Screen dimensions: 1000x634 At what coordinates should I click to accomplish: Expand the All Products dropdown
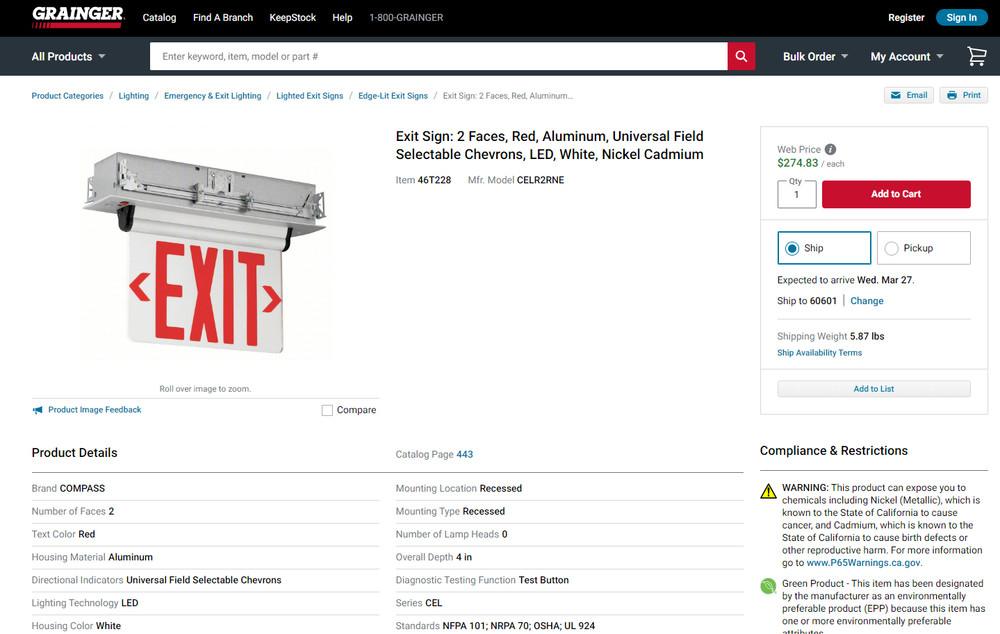pos(68,56)
